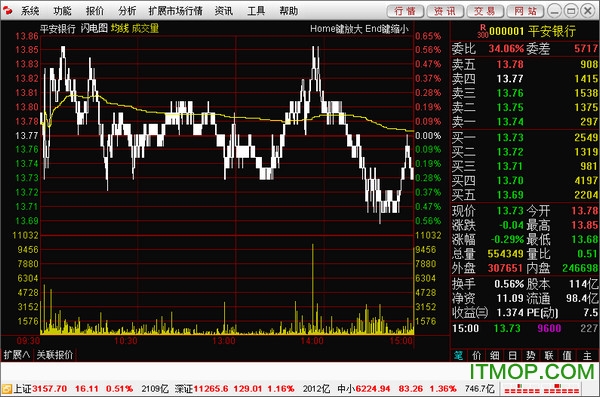Open the 分析 menu

pyautogui.click(x=127, y=11)
